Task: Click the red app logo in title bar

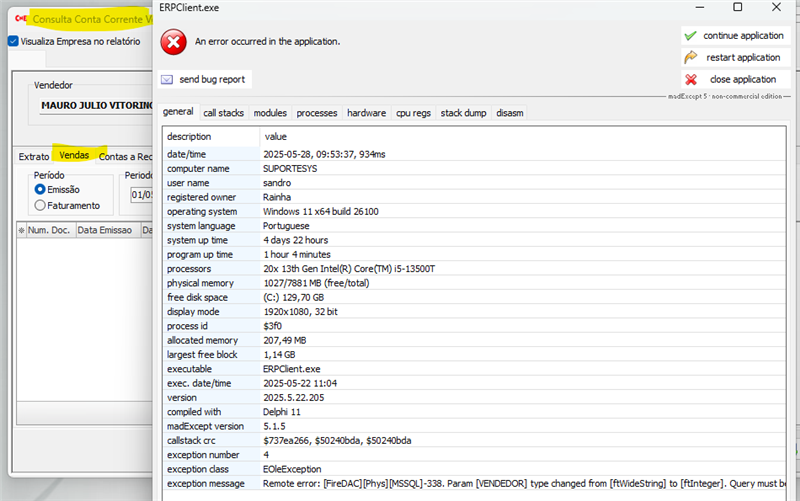Action: 18,19
